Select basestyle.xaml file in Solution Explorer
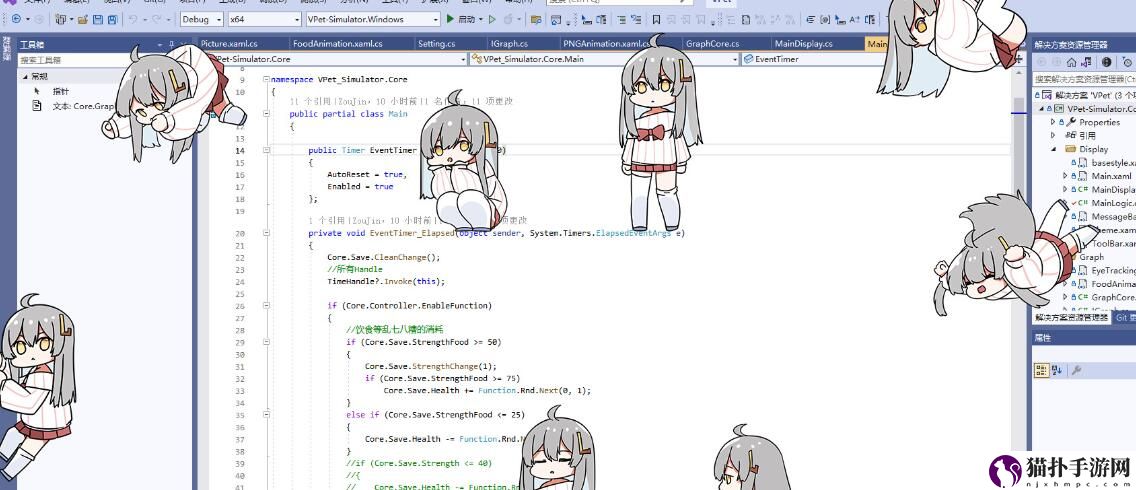 (x=1114, y=162)
